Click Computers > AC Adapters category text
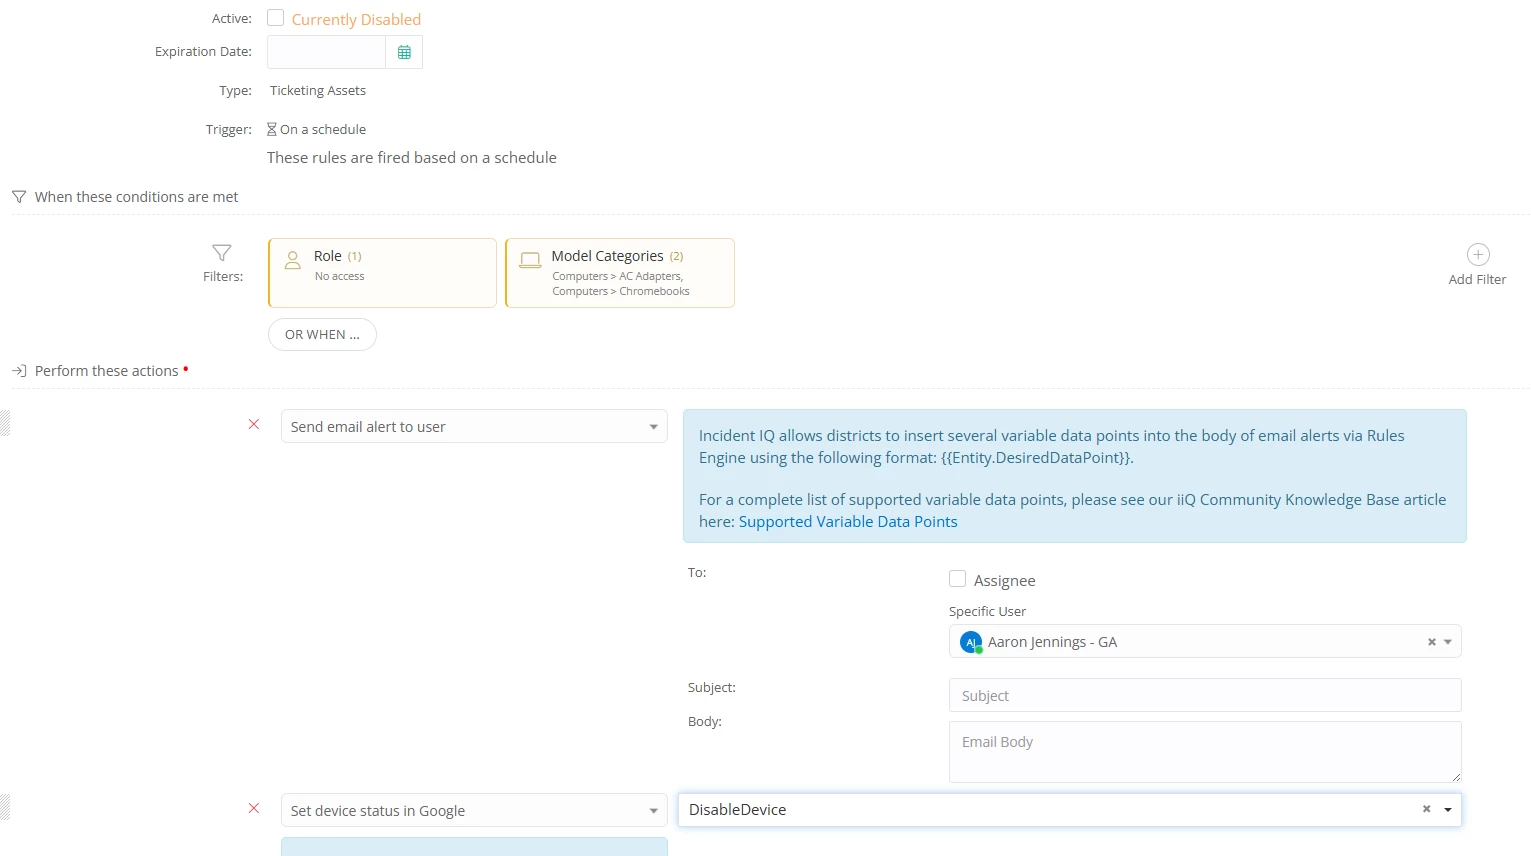Screen dimensions: 1531x856 coord(617,276)
